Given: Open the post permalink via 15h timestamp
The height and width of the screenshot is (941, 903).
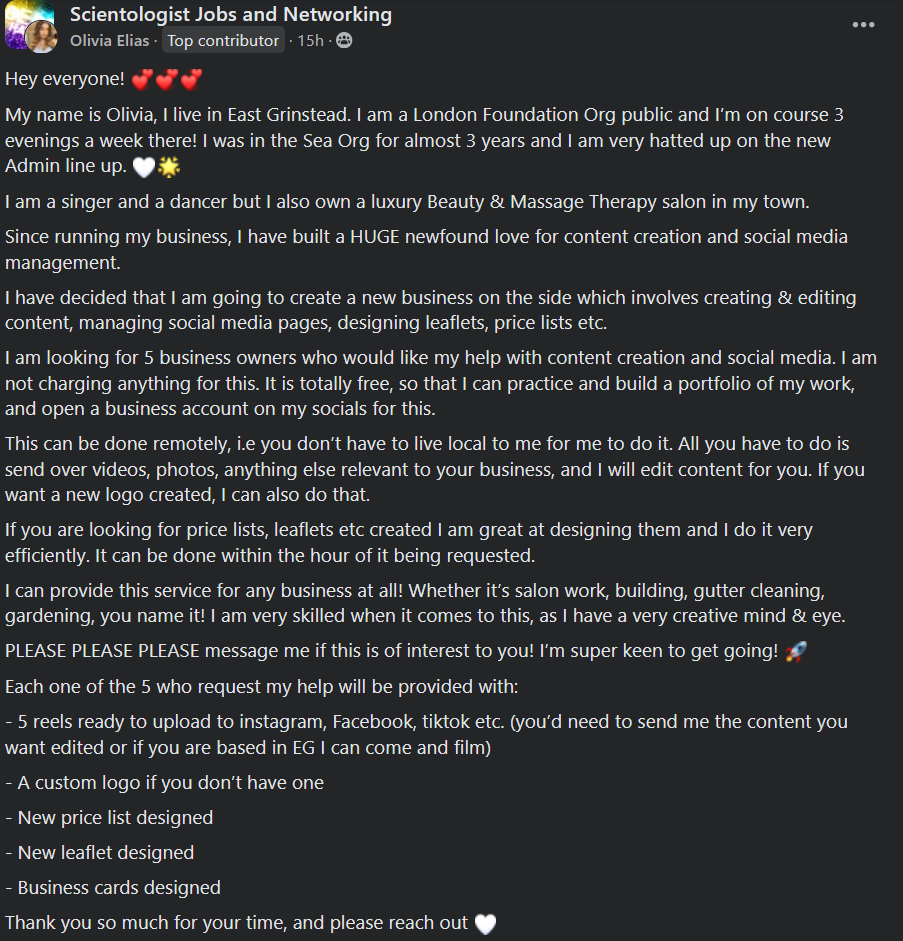Looking at the screenshot, I should point(312,41).
